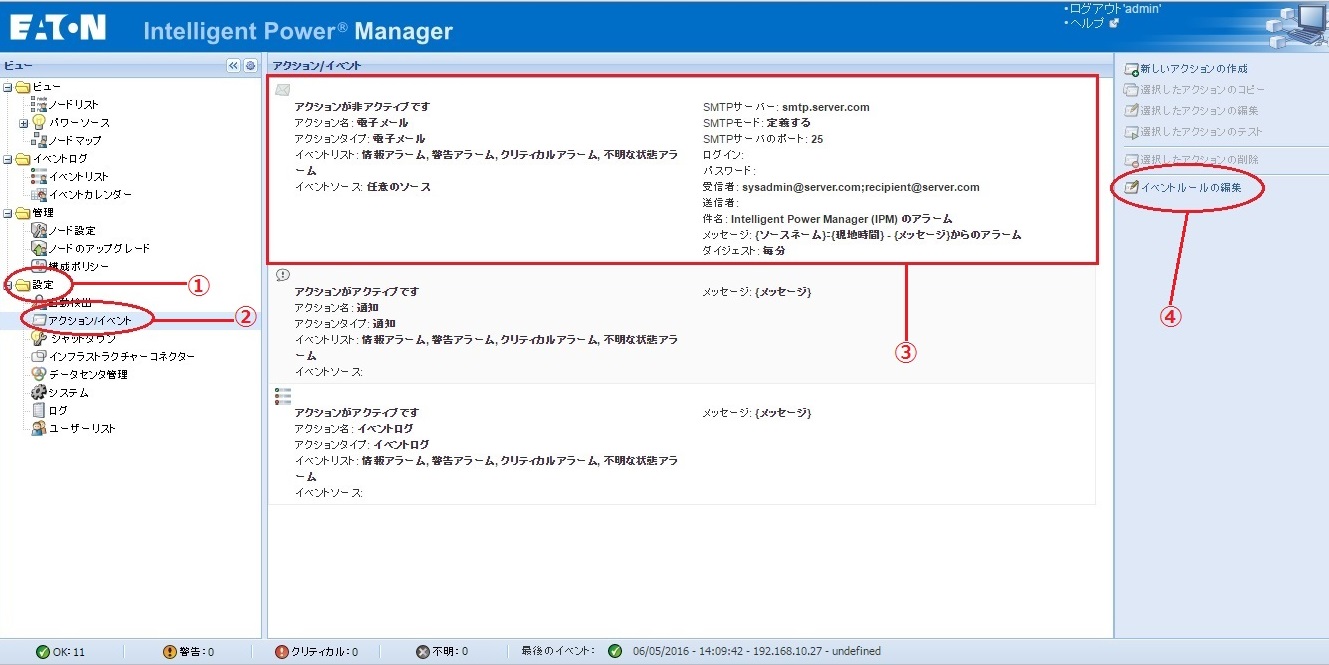Click the EATON logo

click(58, 27)
